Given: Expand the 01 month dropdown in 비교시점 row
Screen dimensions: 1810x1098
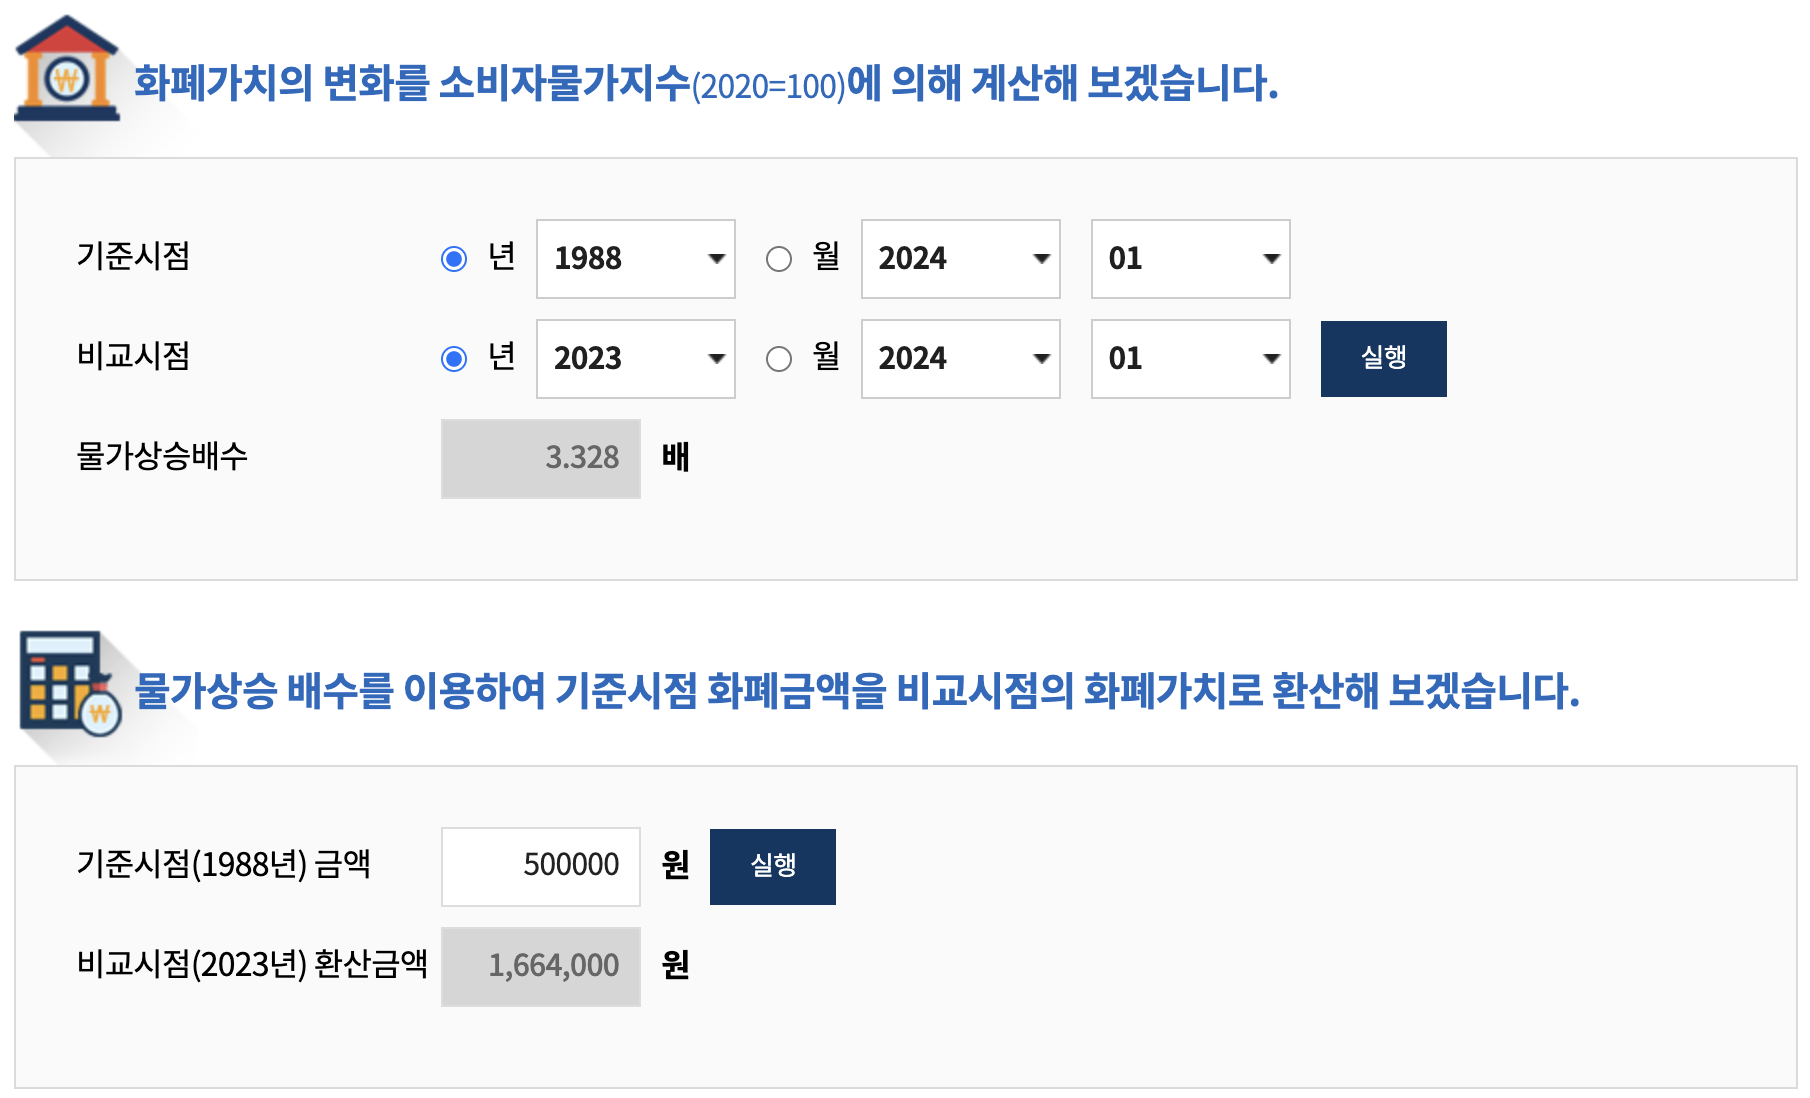Looking at the screenshot, I should click(x=1189, y=358).
